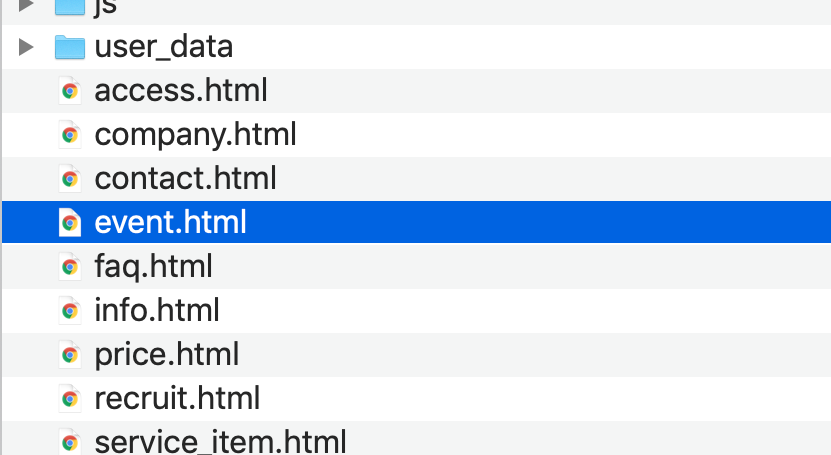Expand the js folder disclosure triangle
The image size is (831, 455).
(x=26, y=5)
